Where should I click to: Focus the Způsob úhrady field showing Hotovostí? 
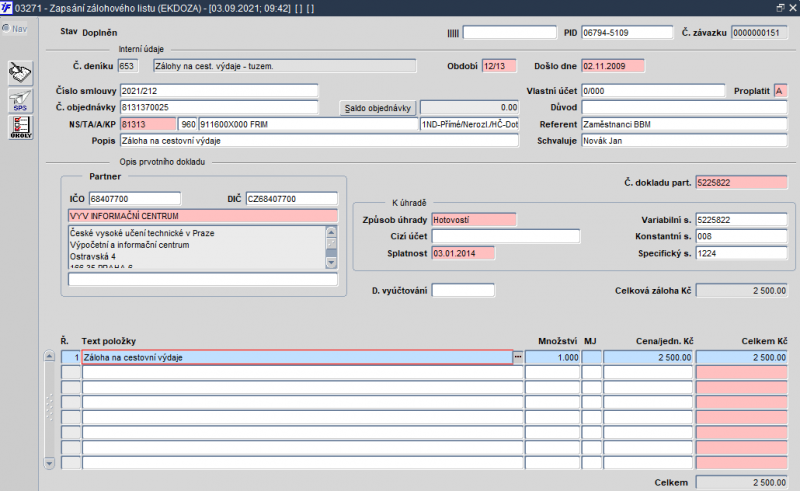[x=472, y=219]
